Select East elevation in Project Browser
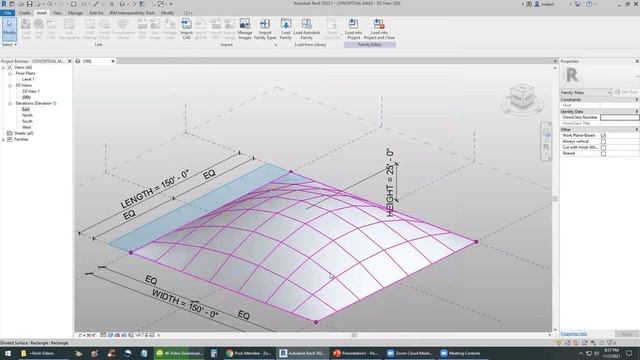 click(26, 109)
